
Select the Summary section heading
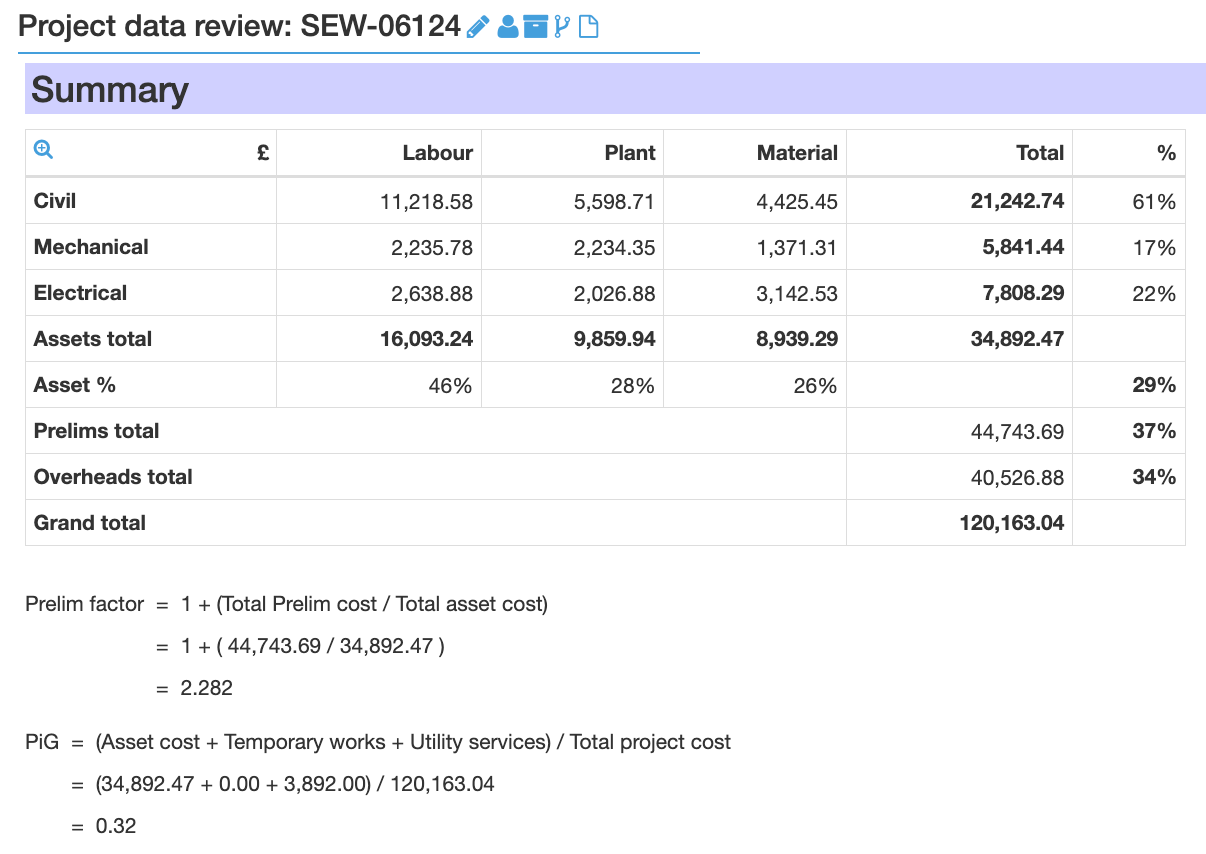click(x=110, y=89)
